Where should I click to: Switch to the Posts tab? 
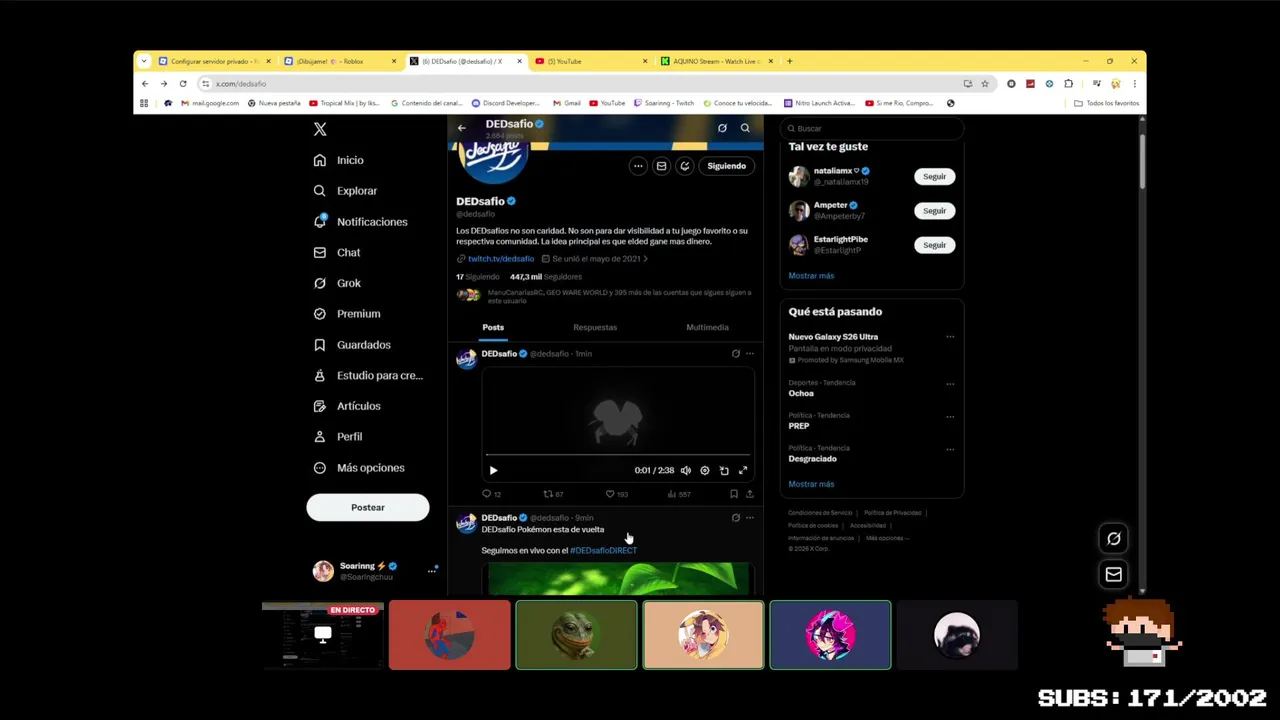coord(493,327)
